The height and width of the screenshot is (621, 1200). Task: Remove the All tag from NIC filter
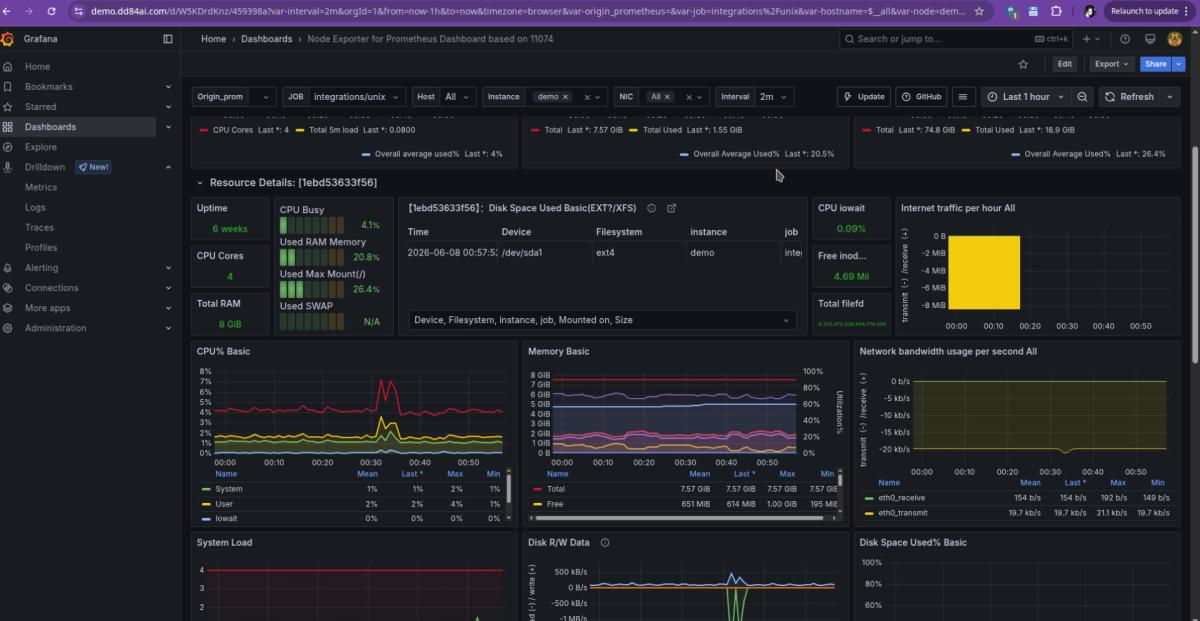pyautogui.click(x=667, y=97)
